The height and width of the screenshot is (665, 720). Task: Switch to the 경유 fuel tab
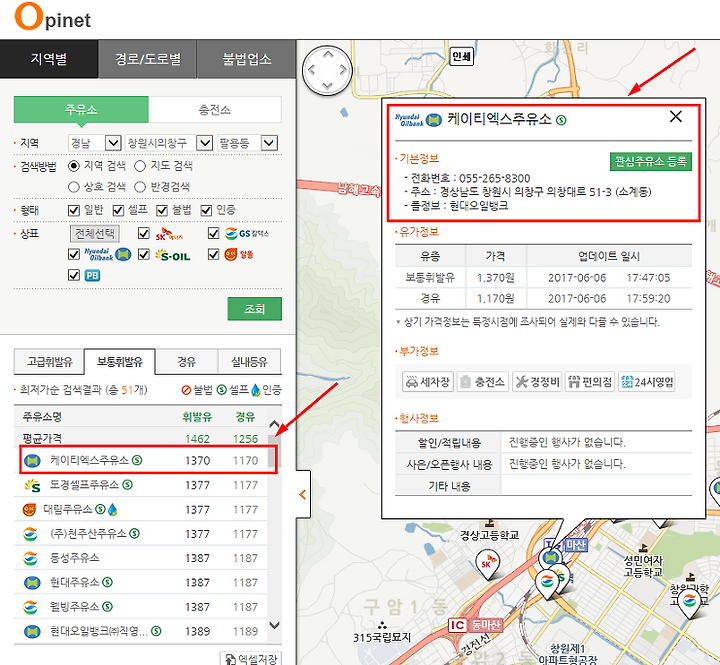click(186, 362)
